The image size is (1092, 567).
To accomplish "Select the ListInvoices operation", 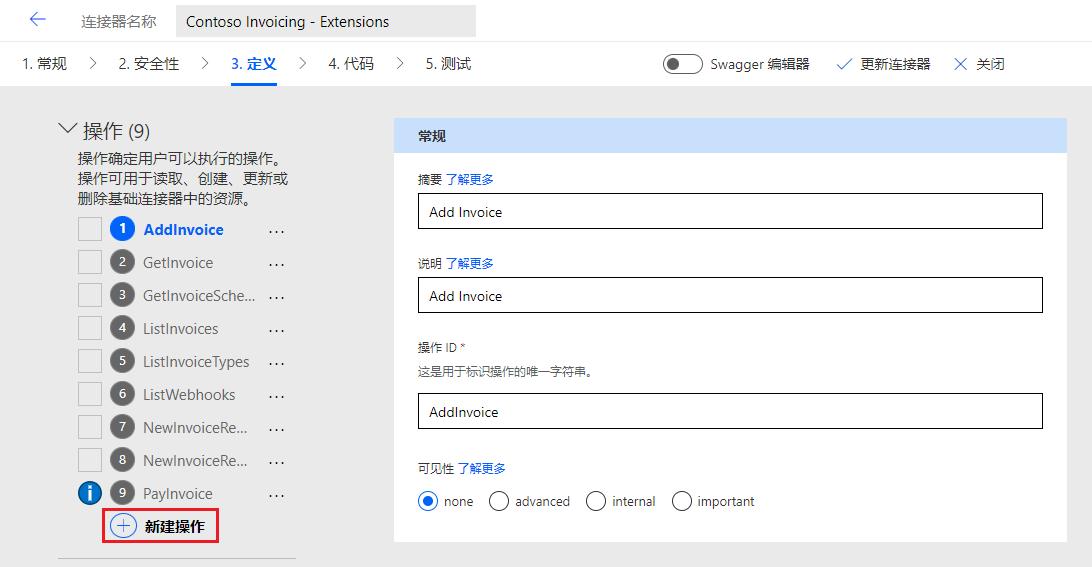I will [x=180, y=329].
